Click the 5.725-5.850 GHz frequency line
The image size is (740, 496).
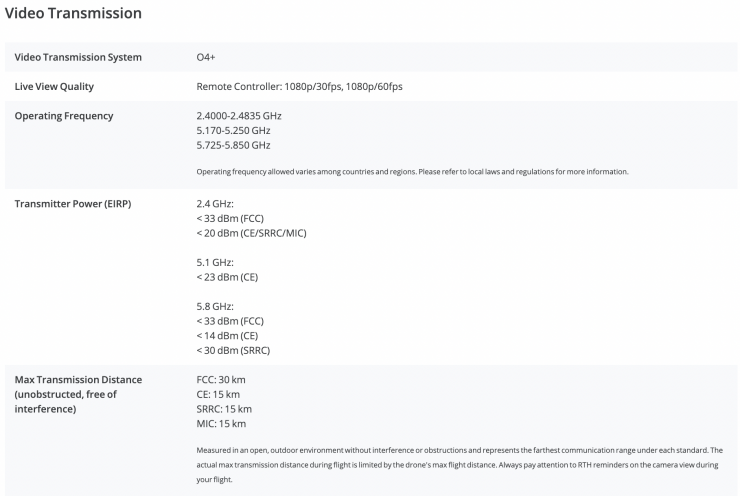(233, 145)
